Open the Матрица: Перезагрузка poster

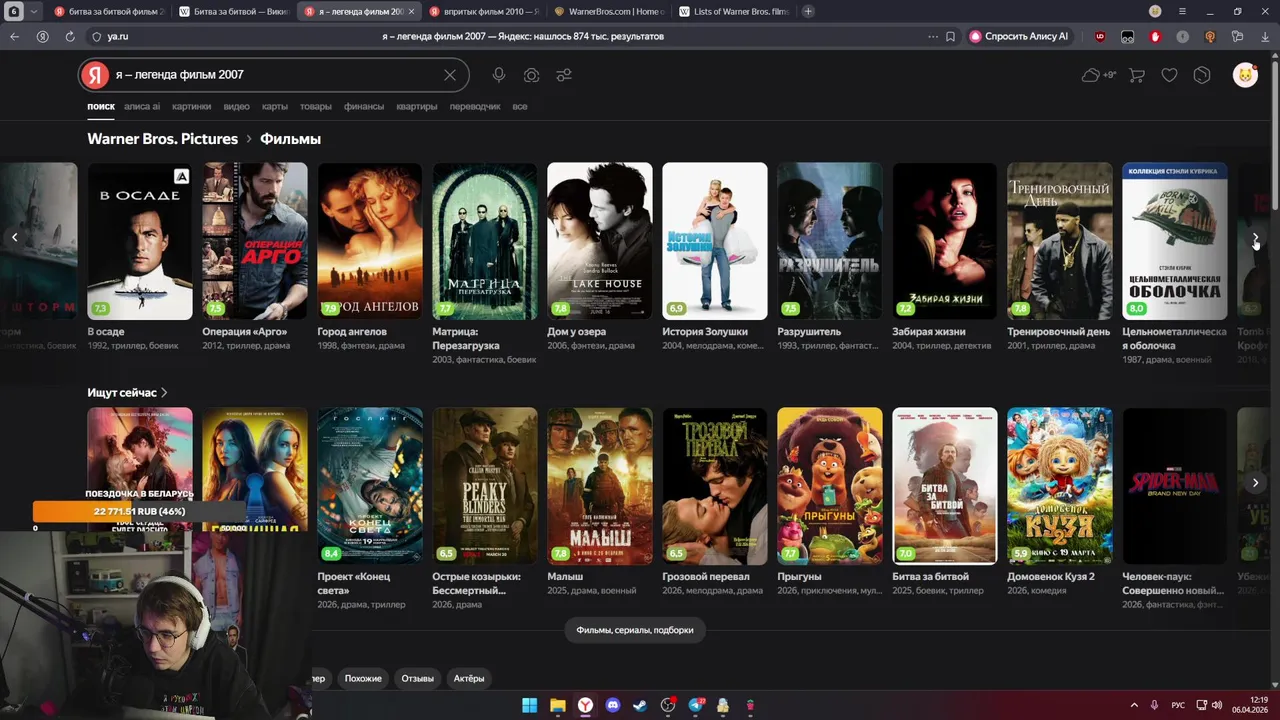485,241
